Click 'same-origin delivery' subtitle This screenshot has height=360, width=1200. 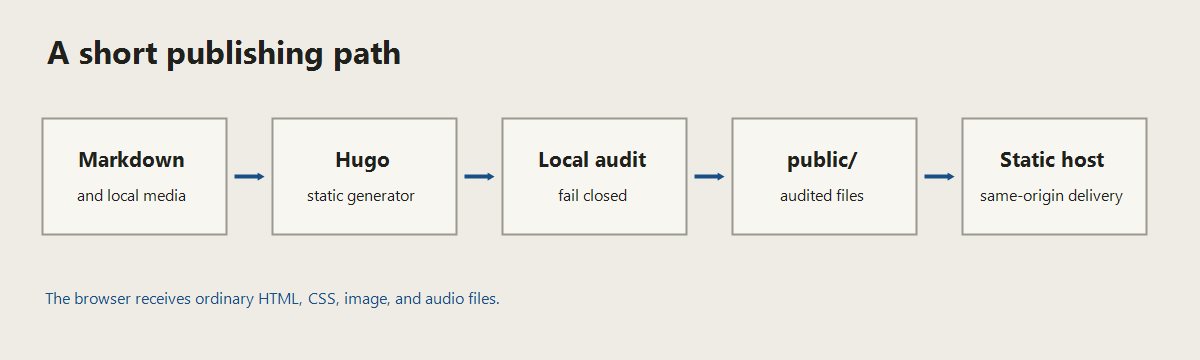tap(1051, 196)
